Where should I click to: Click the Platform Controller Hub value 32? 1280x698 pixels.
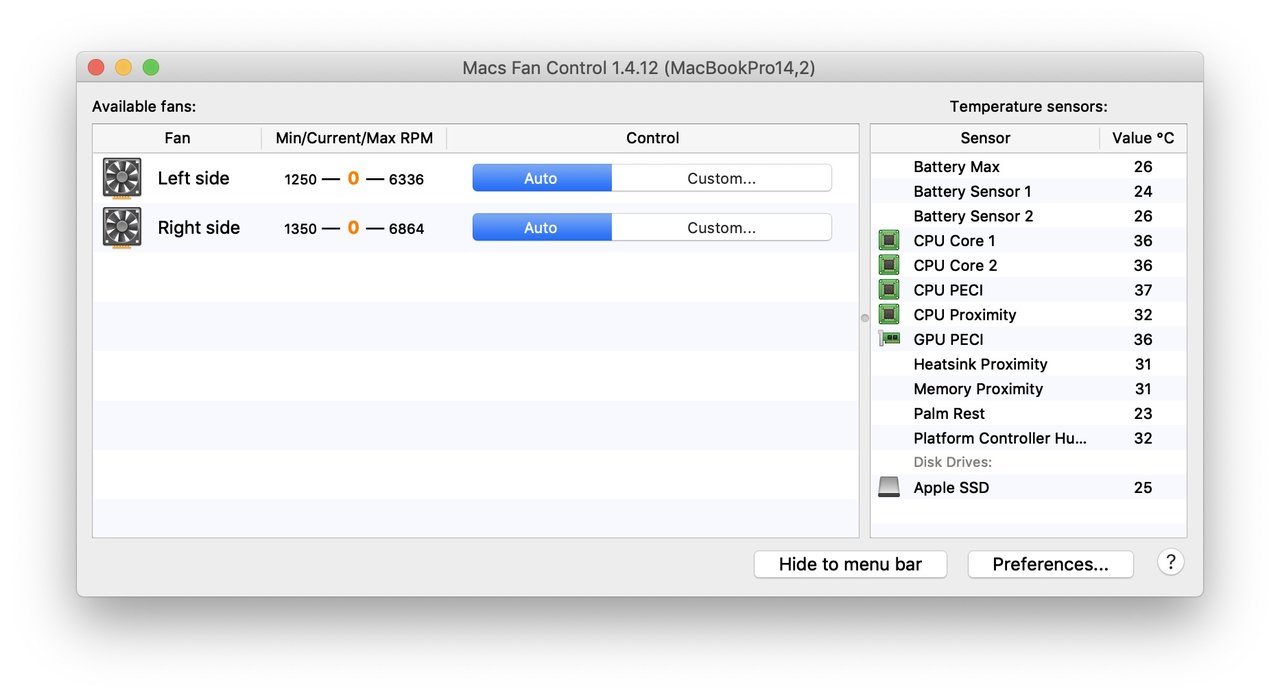coord(1143,438)
